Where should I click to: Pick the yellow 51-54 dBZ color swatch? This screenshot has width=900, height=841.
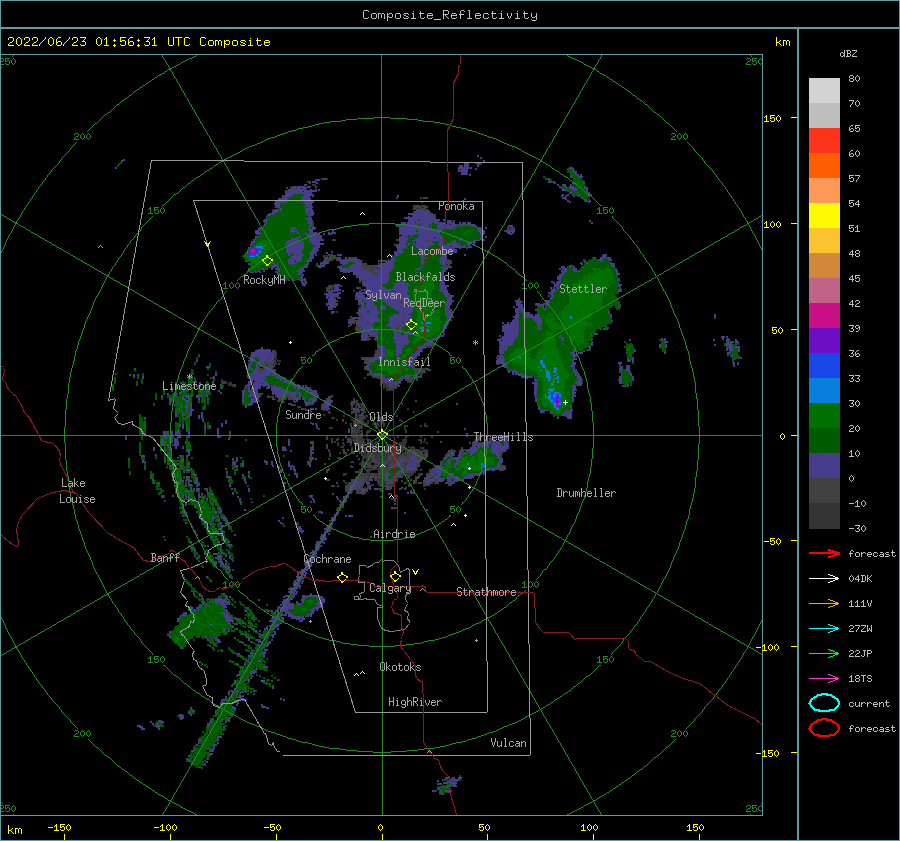pos(824,215)
